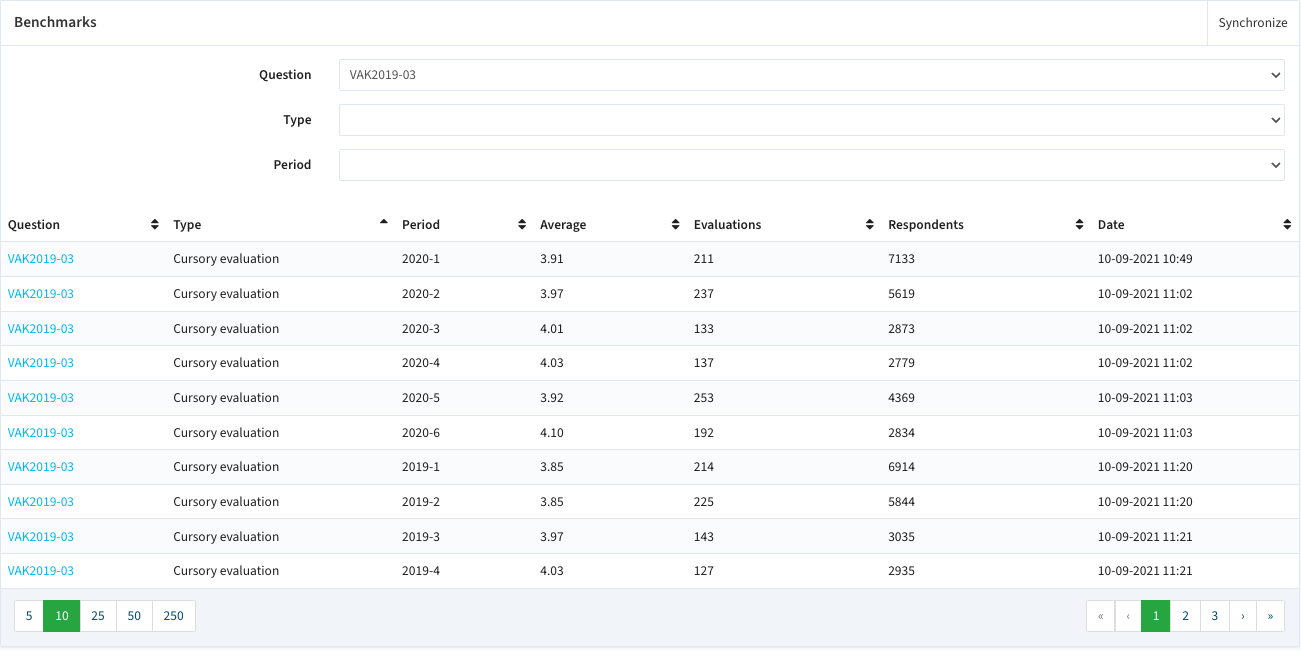
Task: Open VAK2019-03 link for period 2019-3
Action: point(41,537)
